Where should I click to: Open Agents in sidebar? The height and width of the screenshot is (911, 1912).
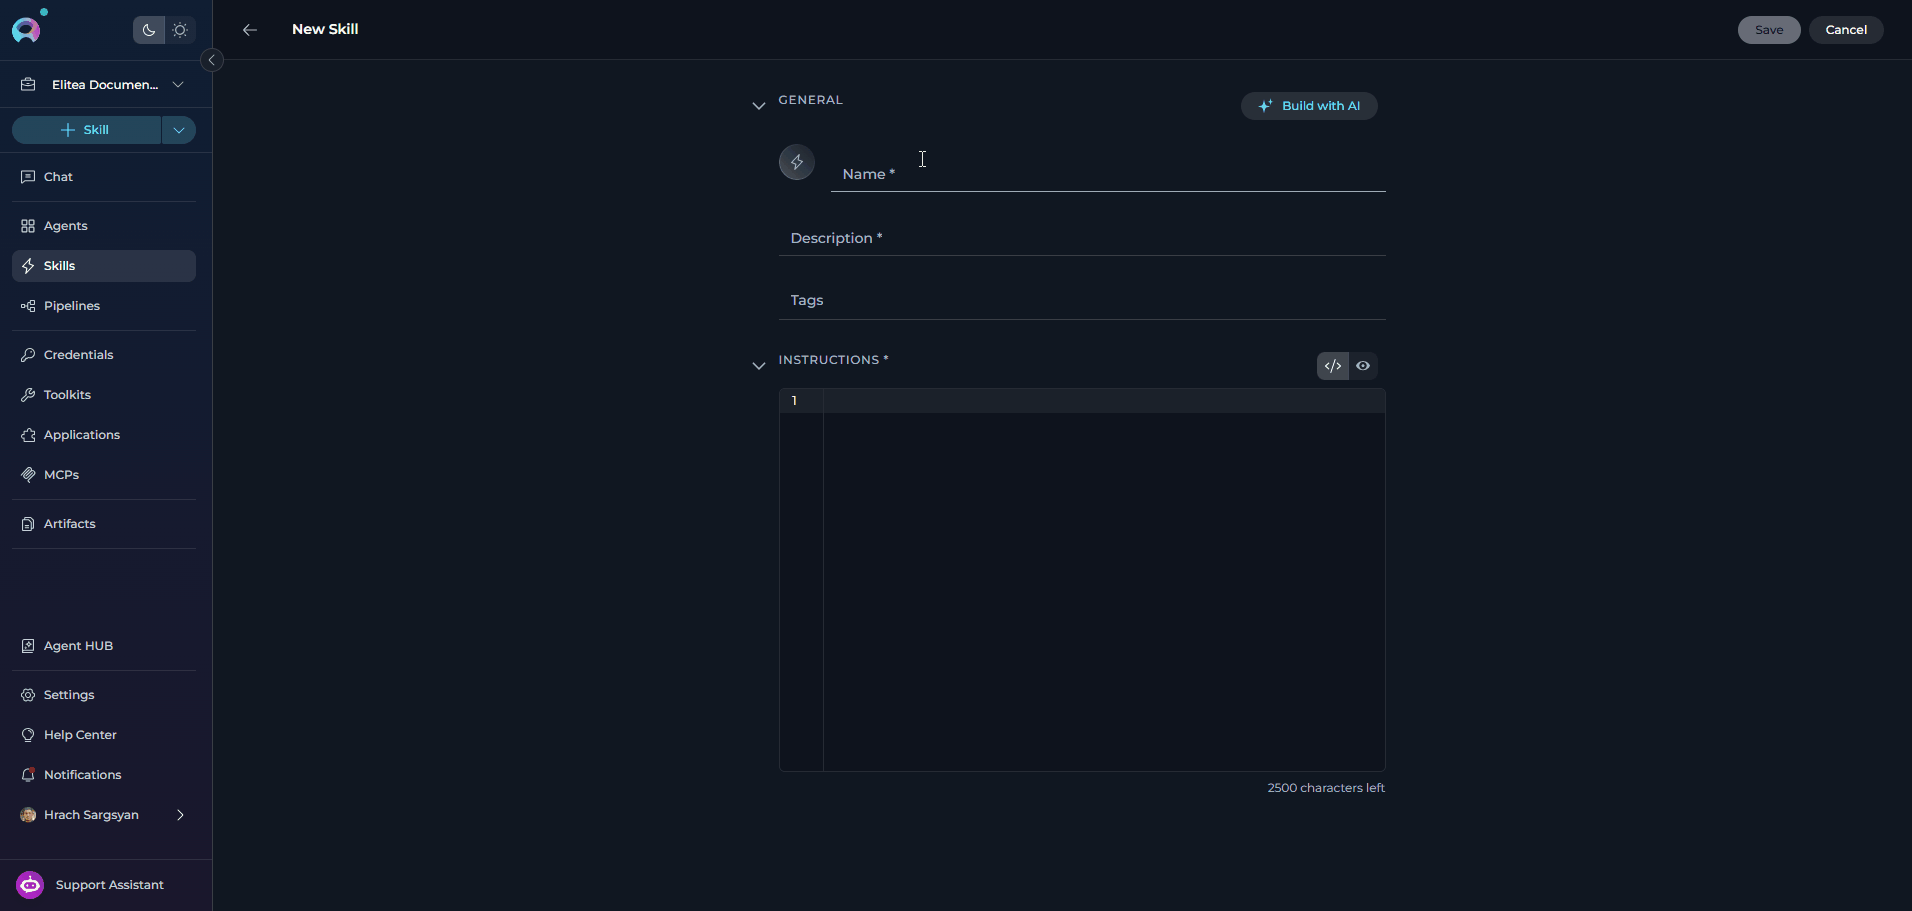click(x=104, y=226)
